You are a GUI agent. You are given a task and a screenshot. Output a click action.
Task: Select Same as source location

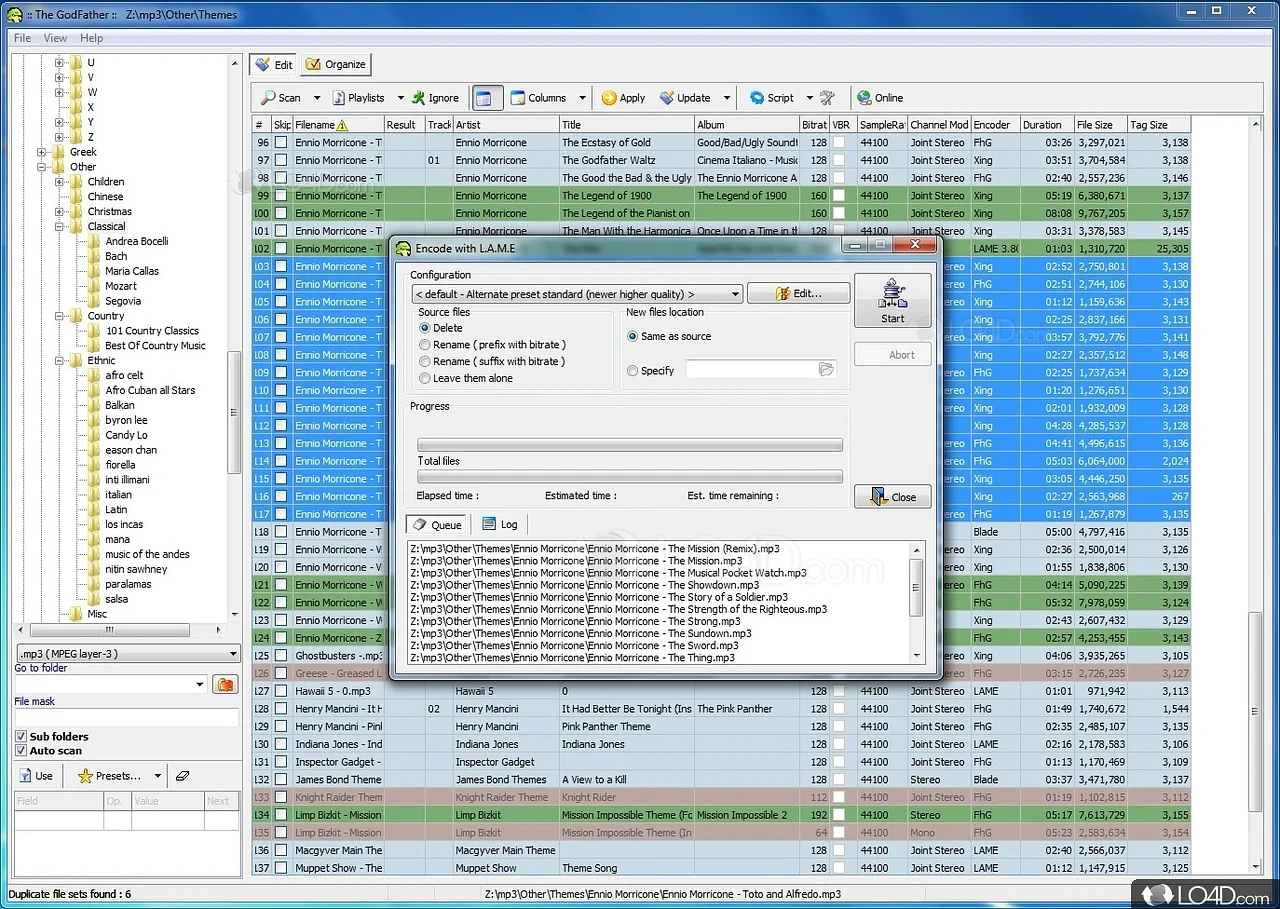tap(669, 336)
